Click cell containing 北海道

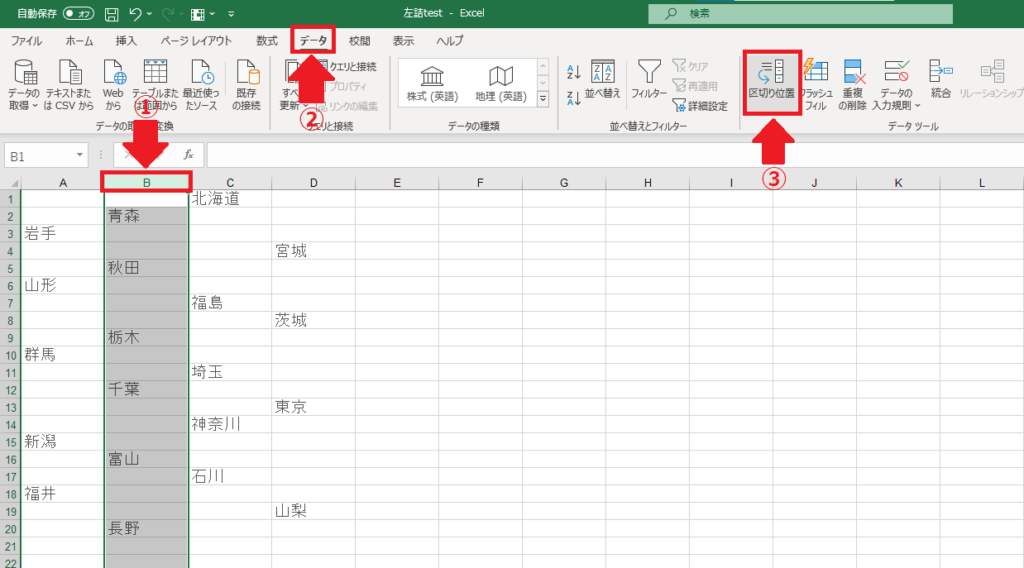pos(230,198)
